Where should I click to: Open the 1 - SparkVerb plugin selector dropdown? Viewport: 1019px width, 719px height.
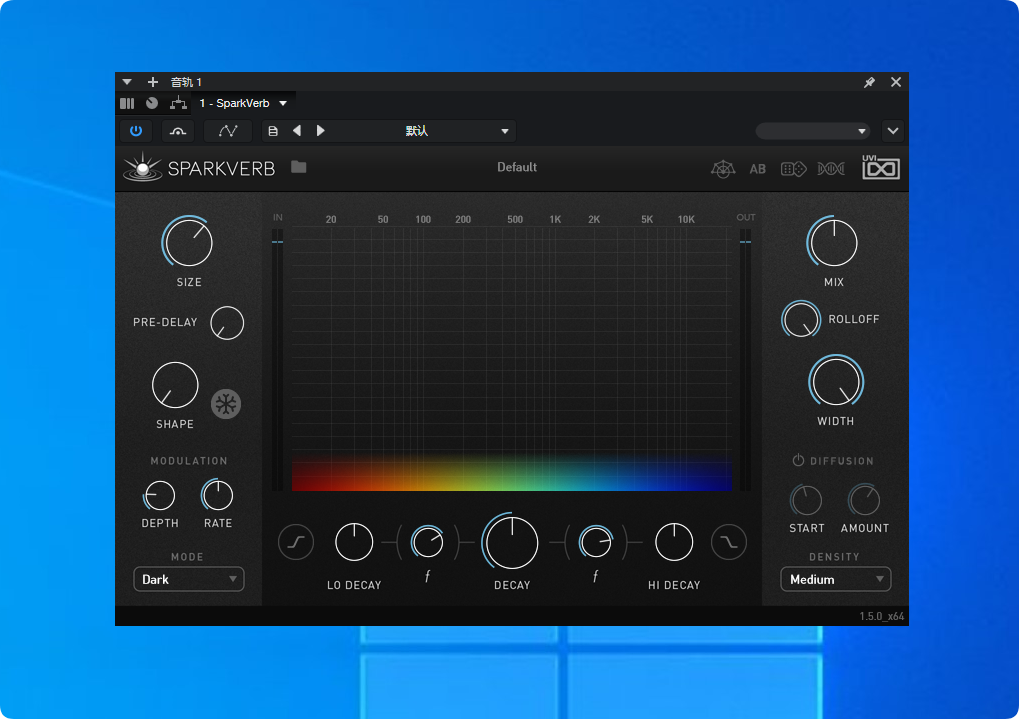click(243, 103)
